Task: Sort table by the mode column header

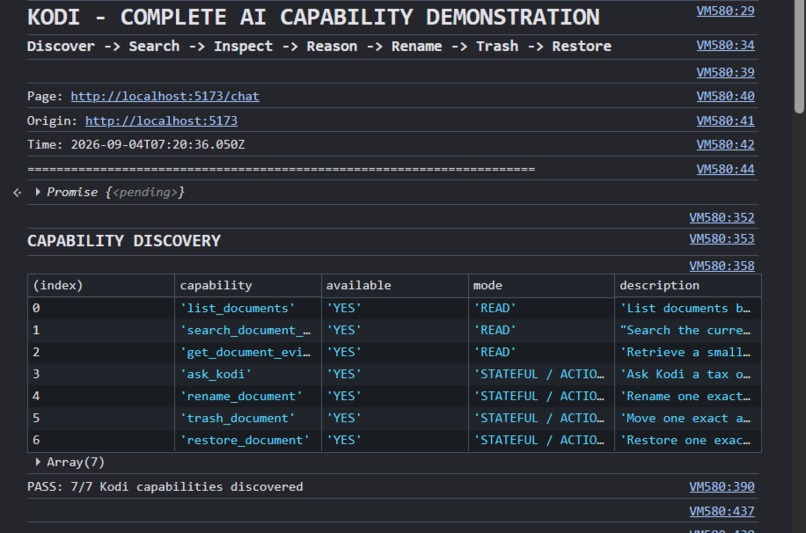Action: (541, 285)
